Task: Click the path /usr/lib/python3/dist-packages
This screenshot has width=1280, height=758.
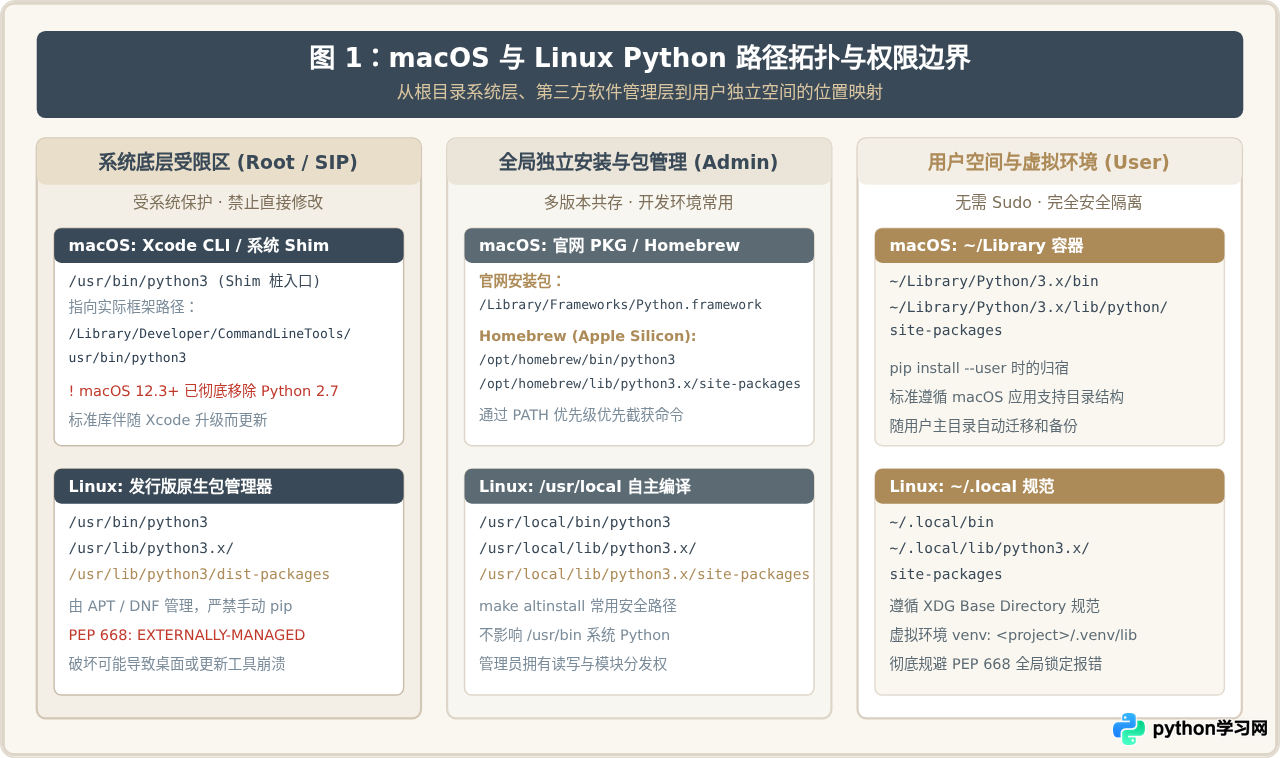Action: pos(199,574)
